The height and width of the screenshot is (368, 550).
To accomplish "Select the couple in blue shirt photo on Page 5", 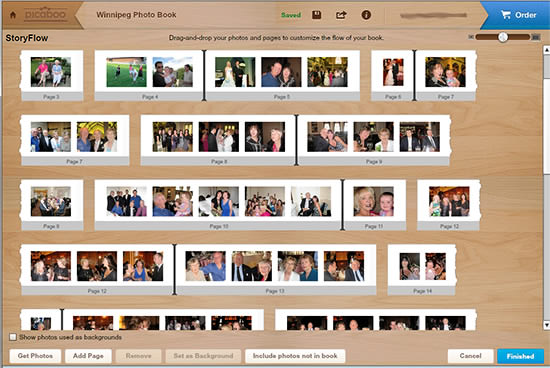I will click(x=281, y=72).
